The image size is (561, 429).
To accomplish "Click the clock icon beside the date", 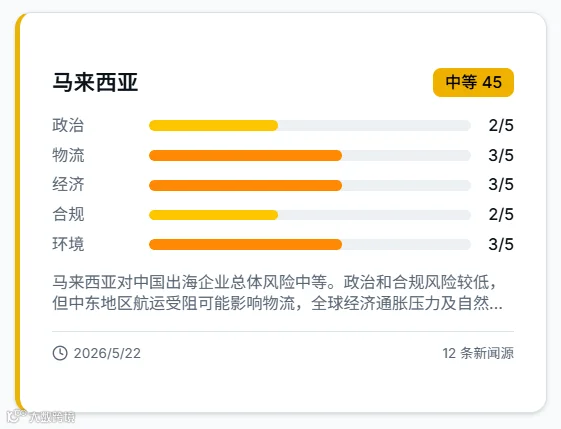I will point(60,353).
